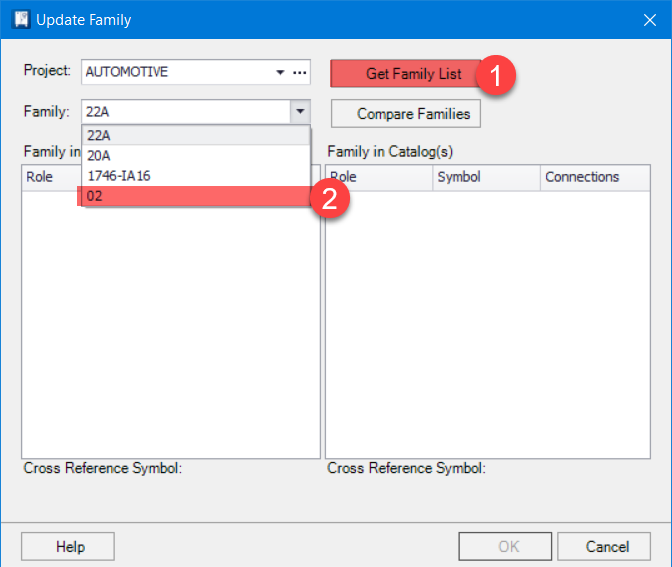This screenshot has width=672, height=567.
Task: Open Help for Update Family dialog
Action: 68,546
